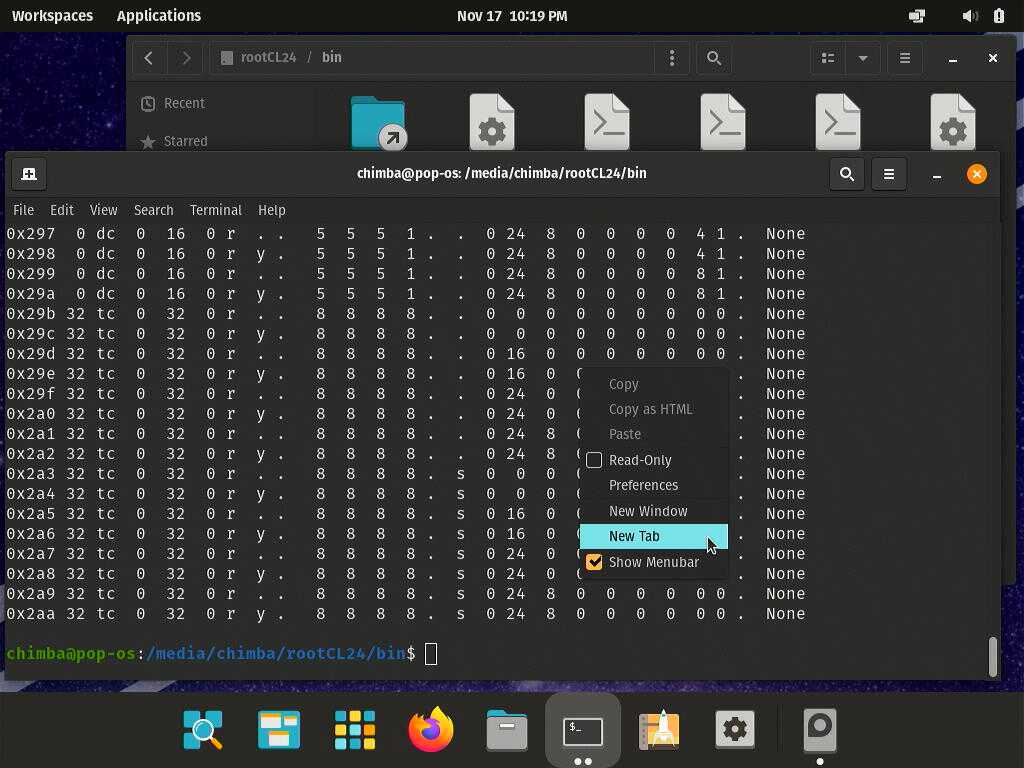Toggle the Read-Only checkbox
The height and width of the screenshot is (768, 1024).
coord(594,460)
